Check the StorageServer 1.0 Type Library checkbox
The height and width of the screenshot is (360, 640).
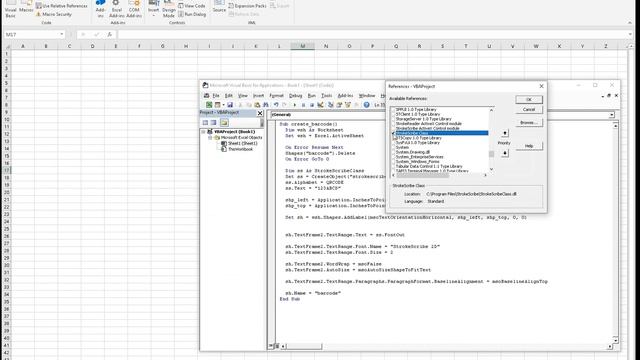click(393, 119)
